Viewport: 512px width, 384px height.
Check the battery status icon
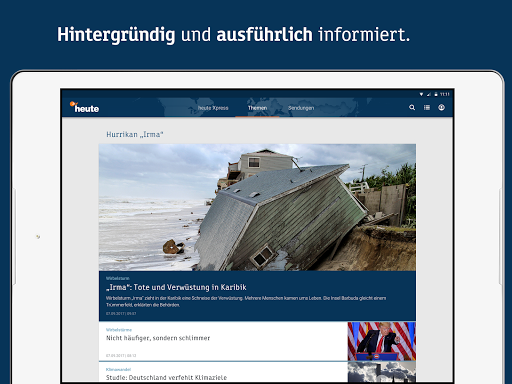pos(436,94)
